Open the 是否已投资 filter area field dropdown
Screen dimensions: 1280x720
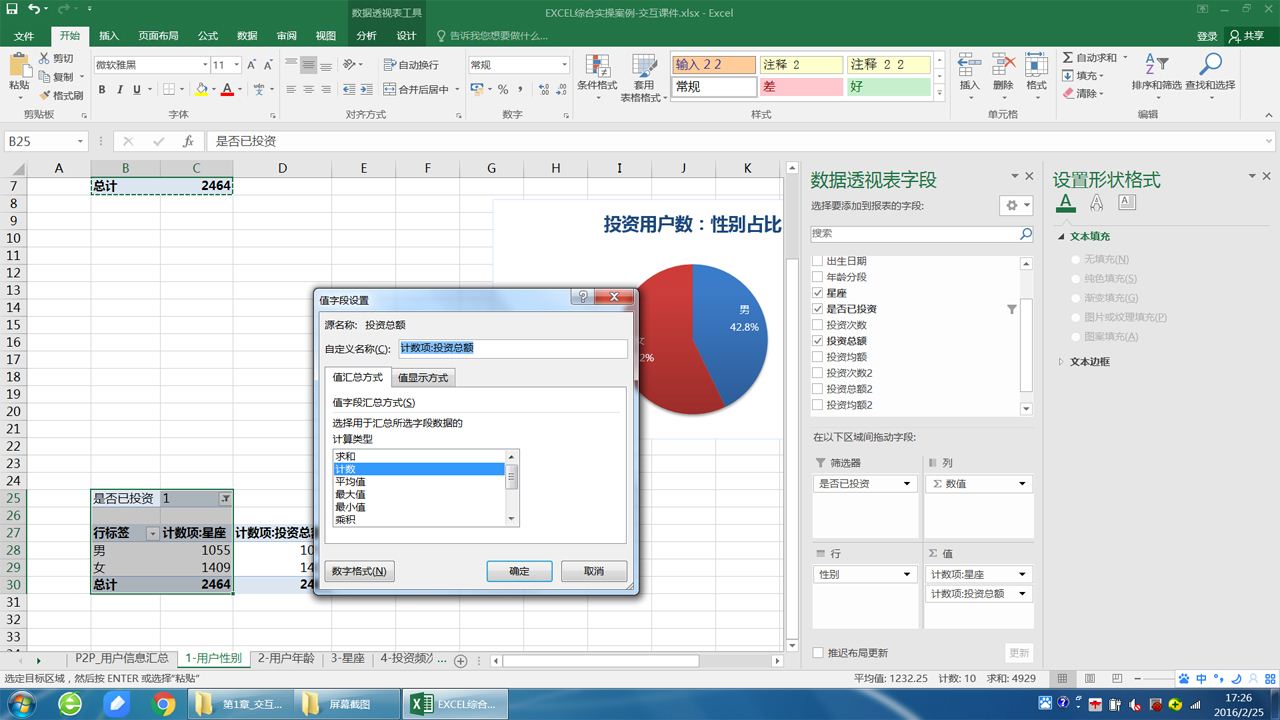click(907, 484)
